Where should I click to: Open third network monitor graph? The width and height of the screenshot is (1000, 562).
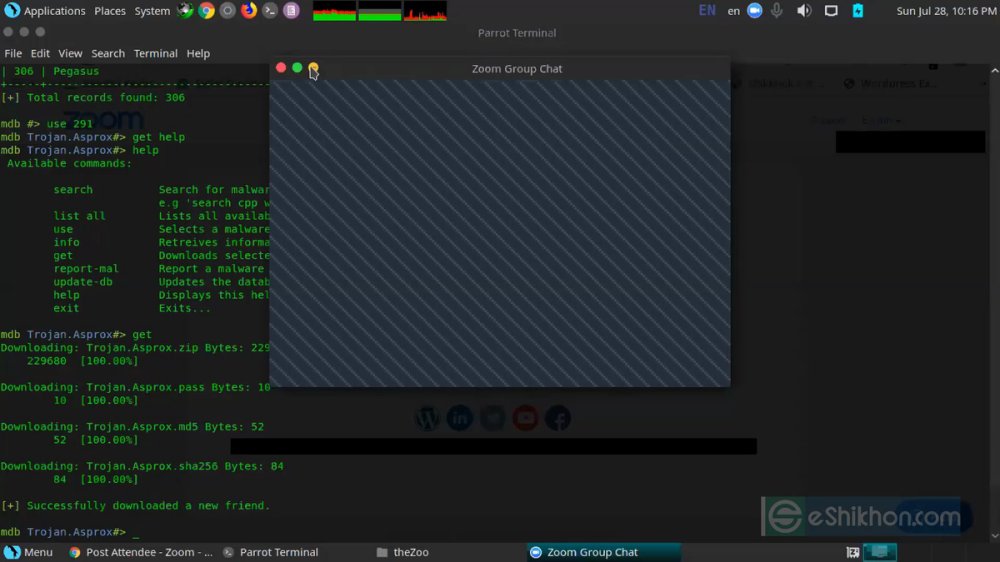tap(425, 11)
